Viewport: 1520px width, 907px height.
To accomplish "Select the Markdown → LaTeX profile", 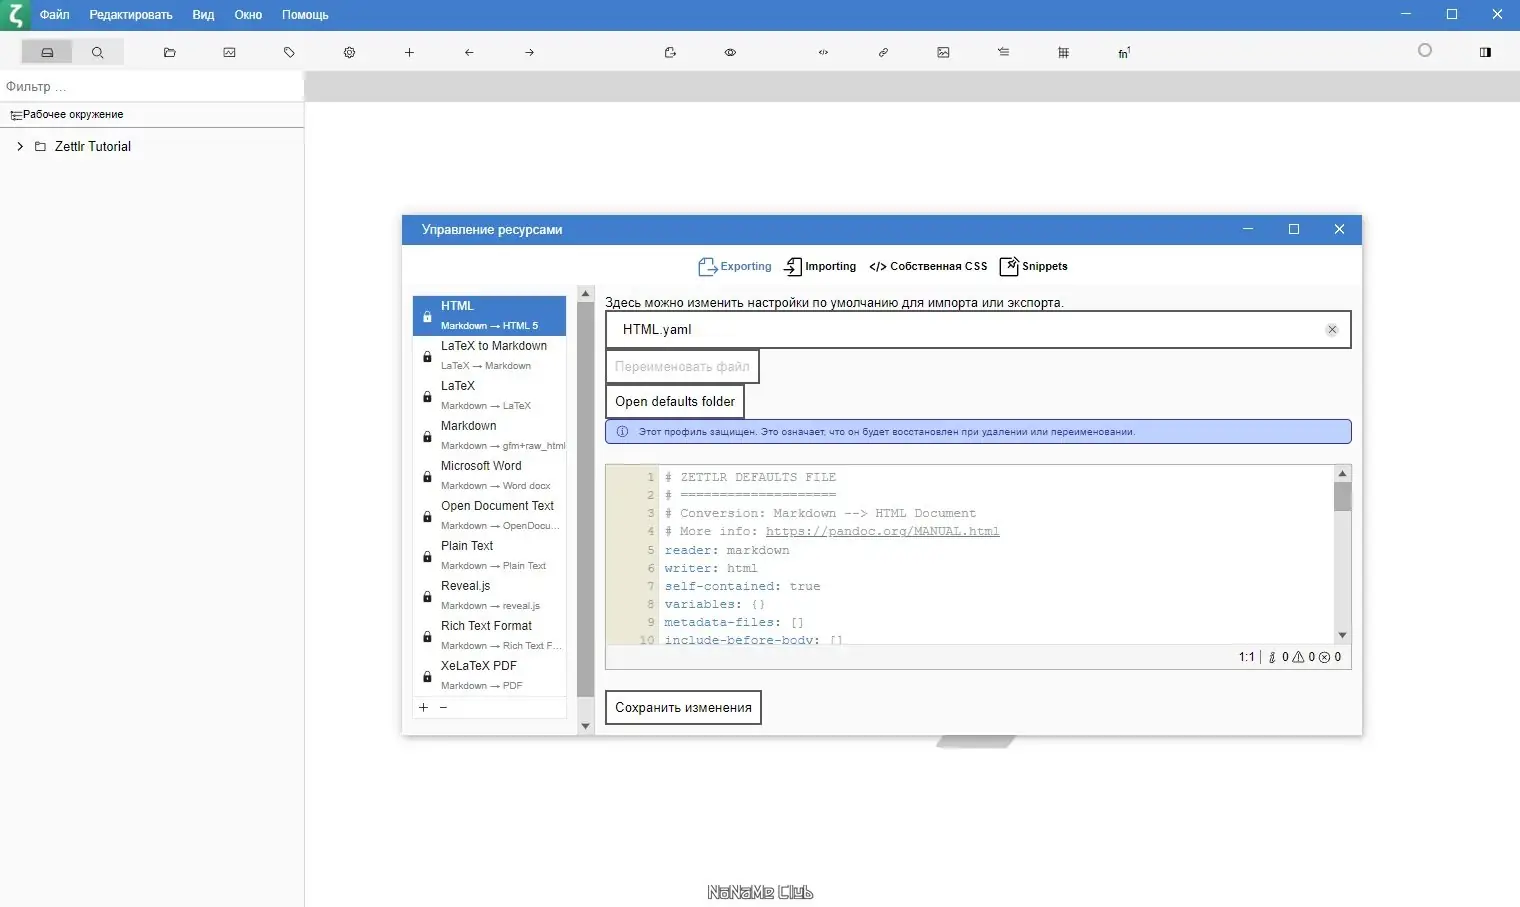I will coord(490,396).
